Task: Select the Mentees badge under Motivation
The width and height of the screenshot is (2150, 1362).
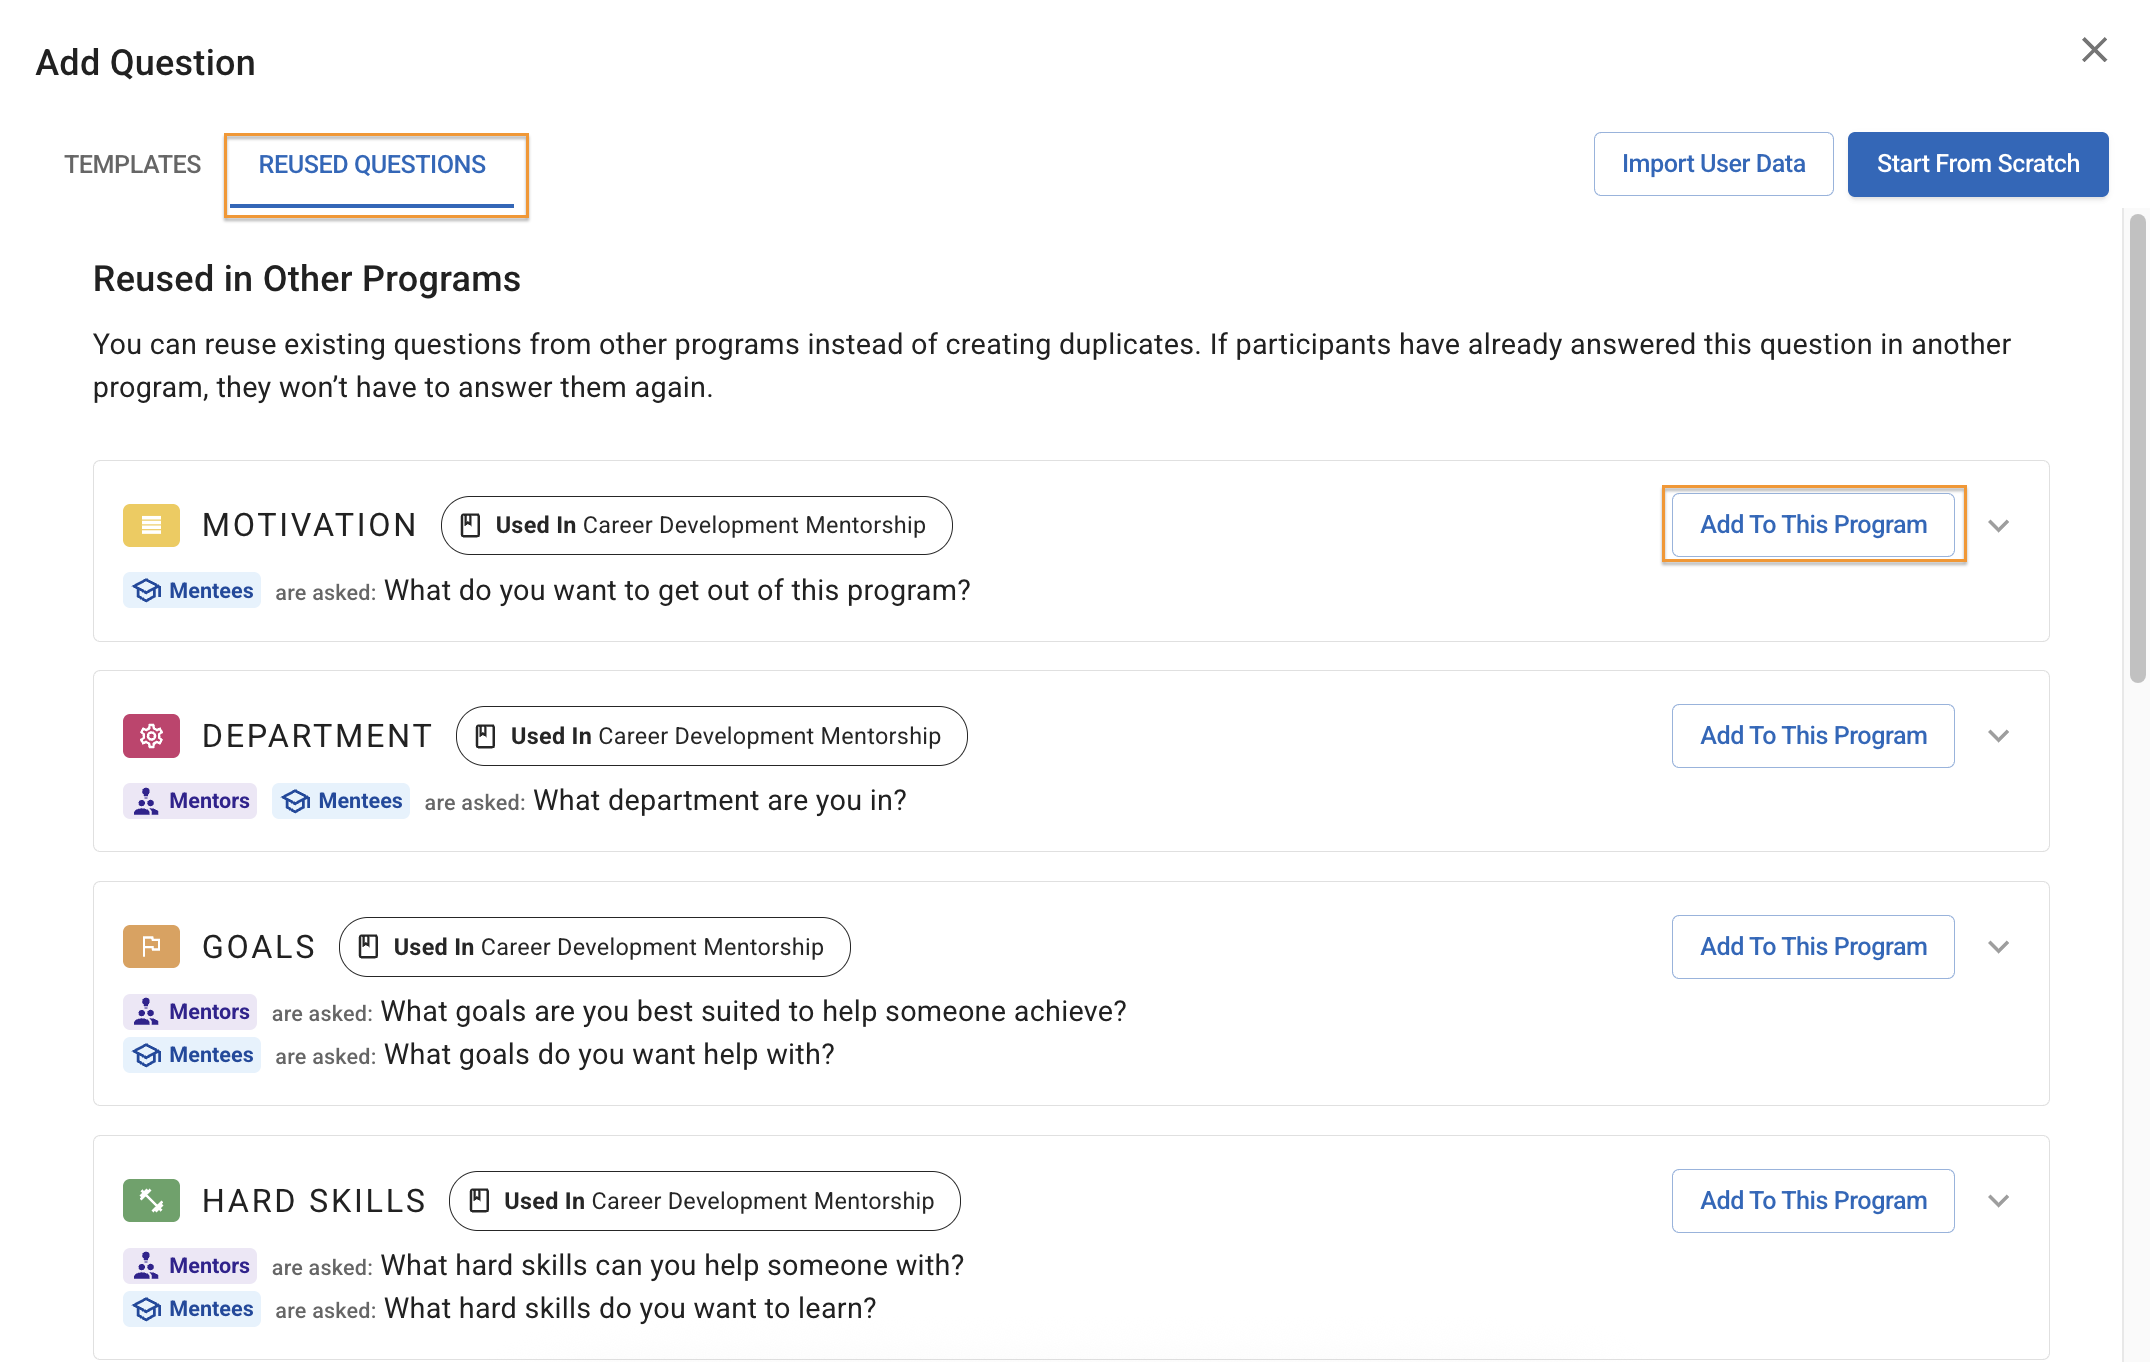Action: click(x=192, y=590)
